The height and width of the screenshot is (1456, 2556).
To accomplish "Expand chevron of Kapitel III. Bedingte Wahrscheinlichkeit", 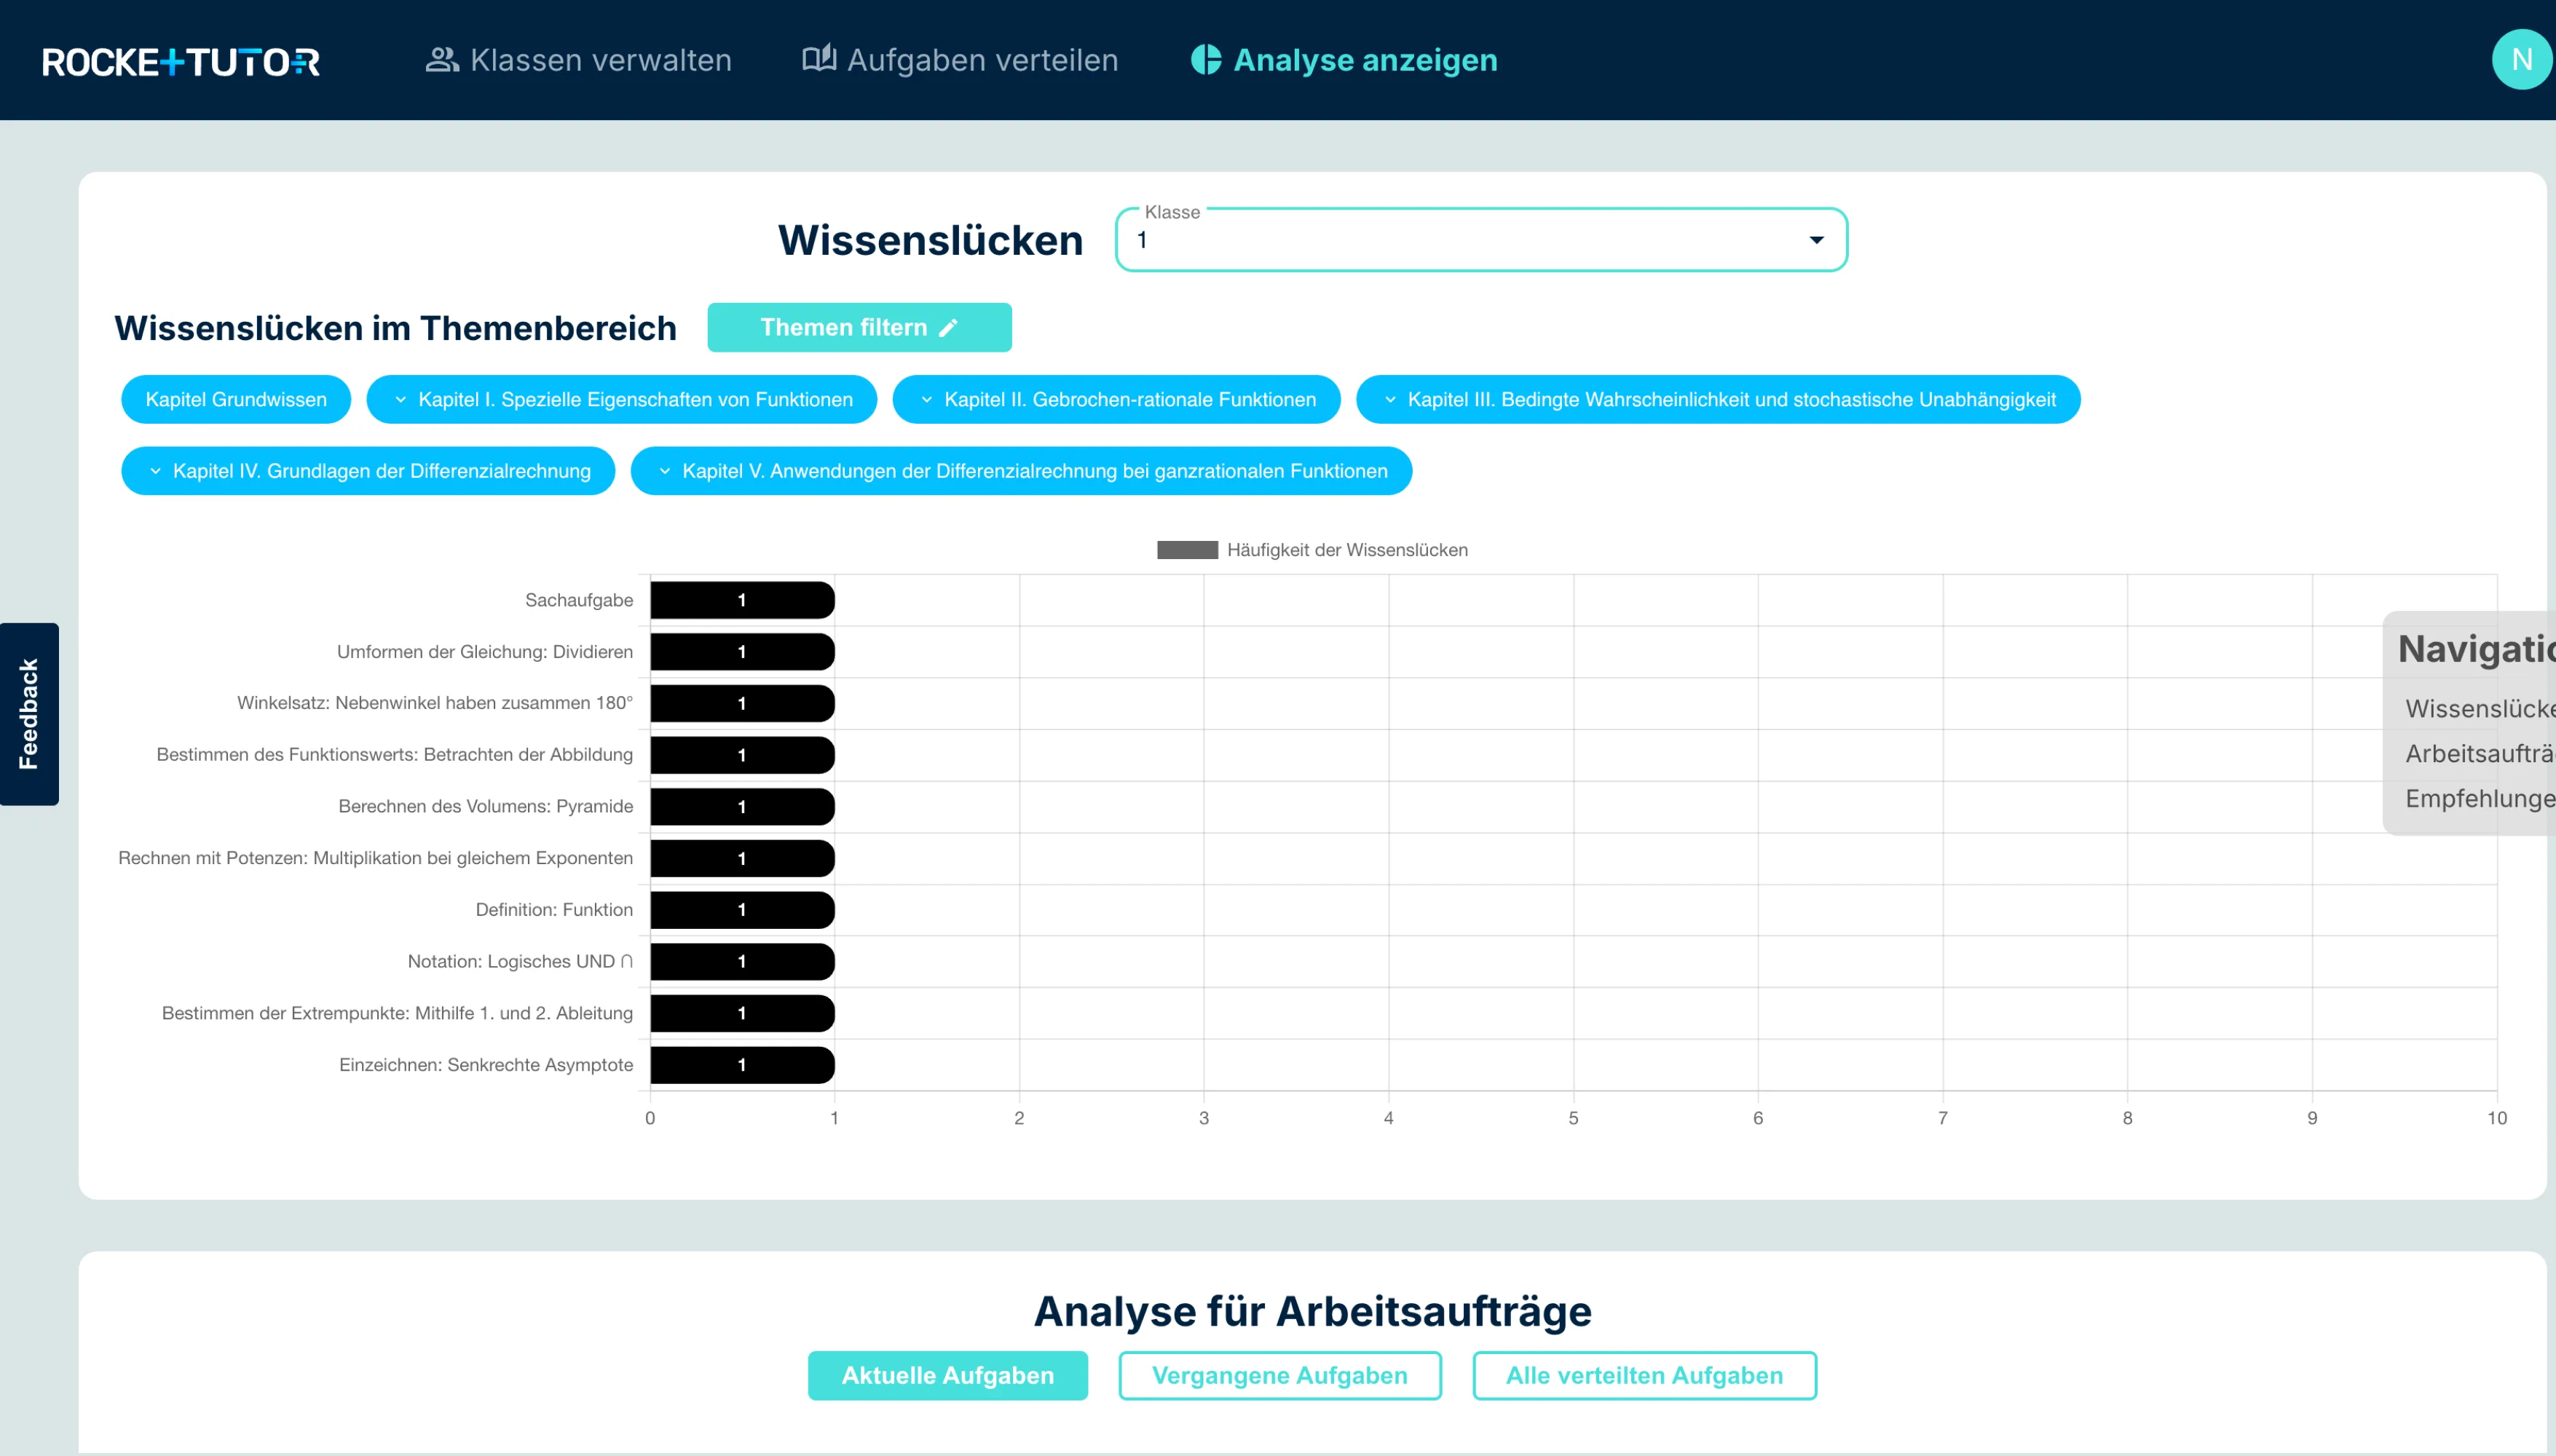I will pos(1390,400).
